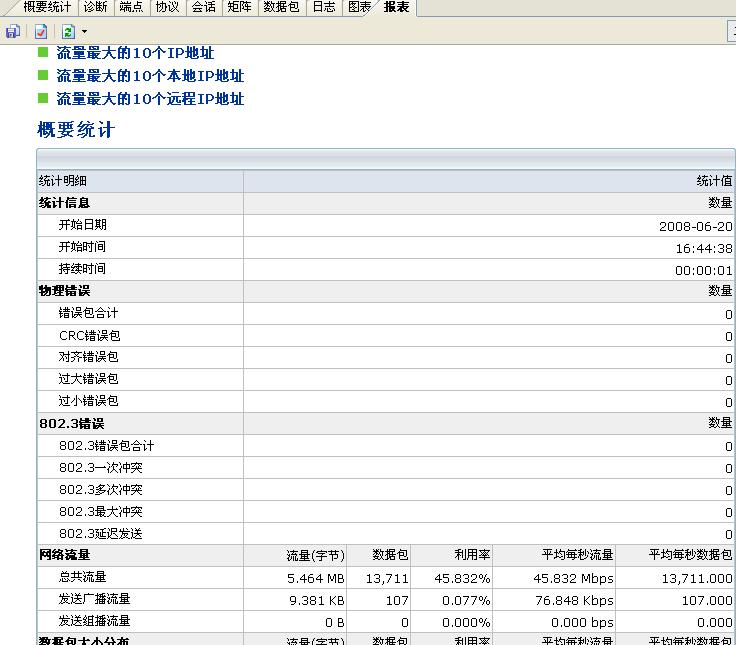This screenshot has height=645, width=736.
Task: Select the 开始日期 row label
Action: (x=83, y=225)
